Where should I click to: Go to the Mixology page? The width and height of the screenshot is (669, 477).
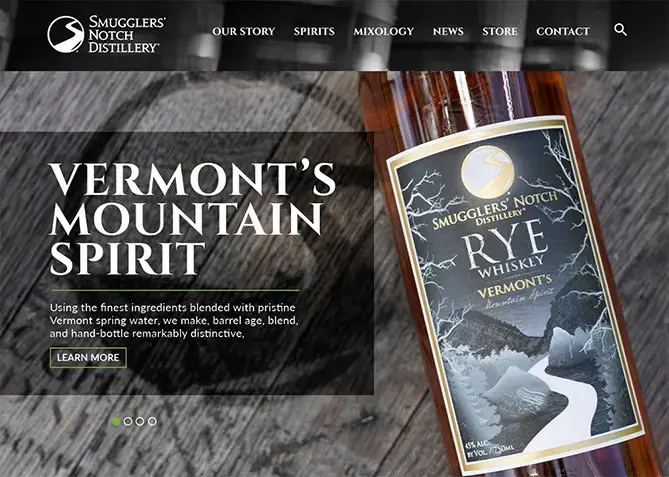tap(384, 32)
